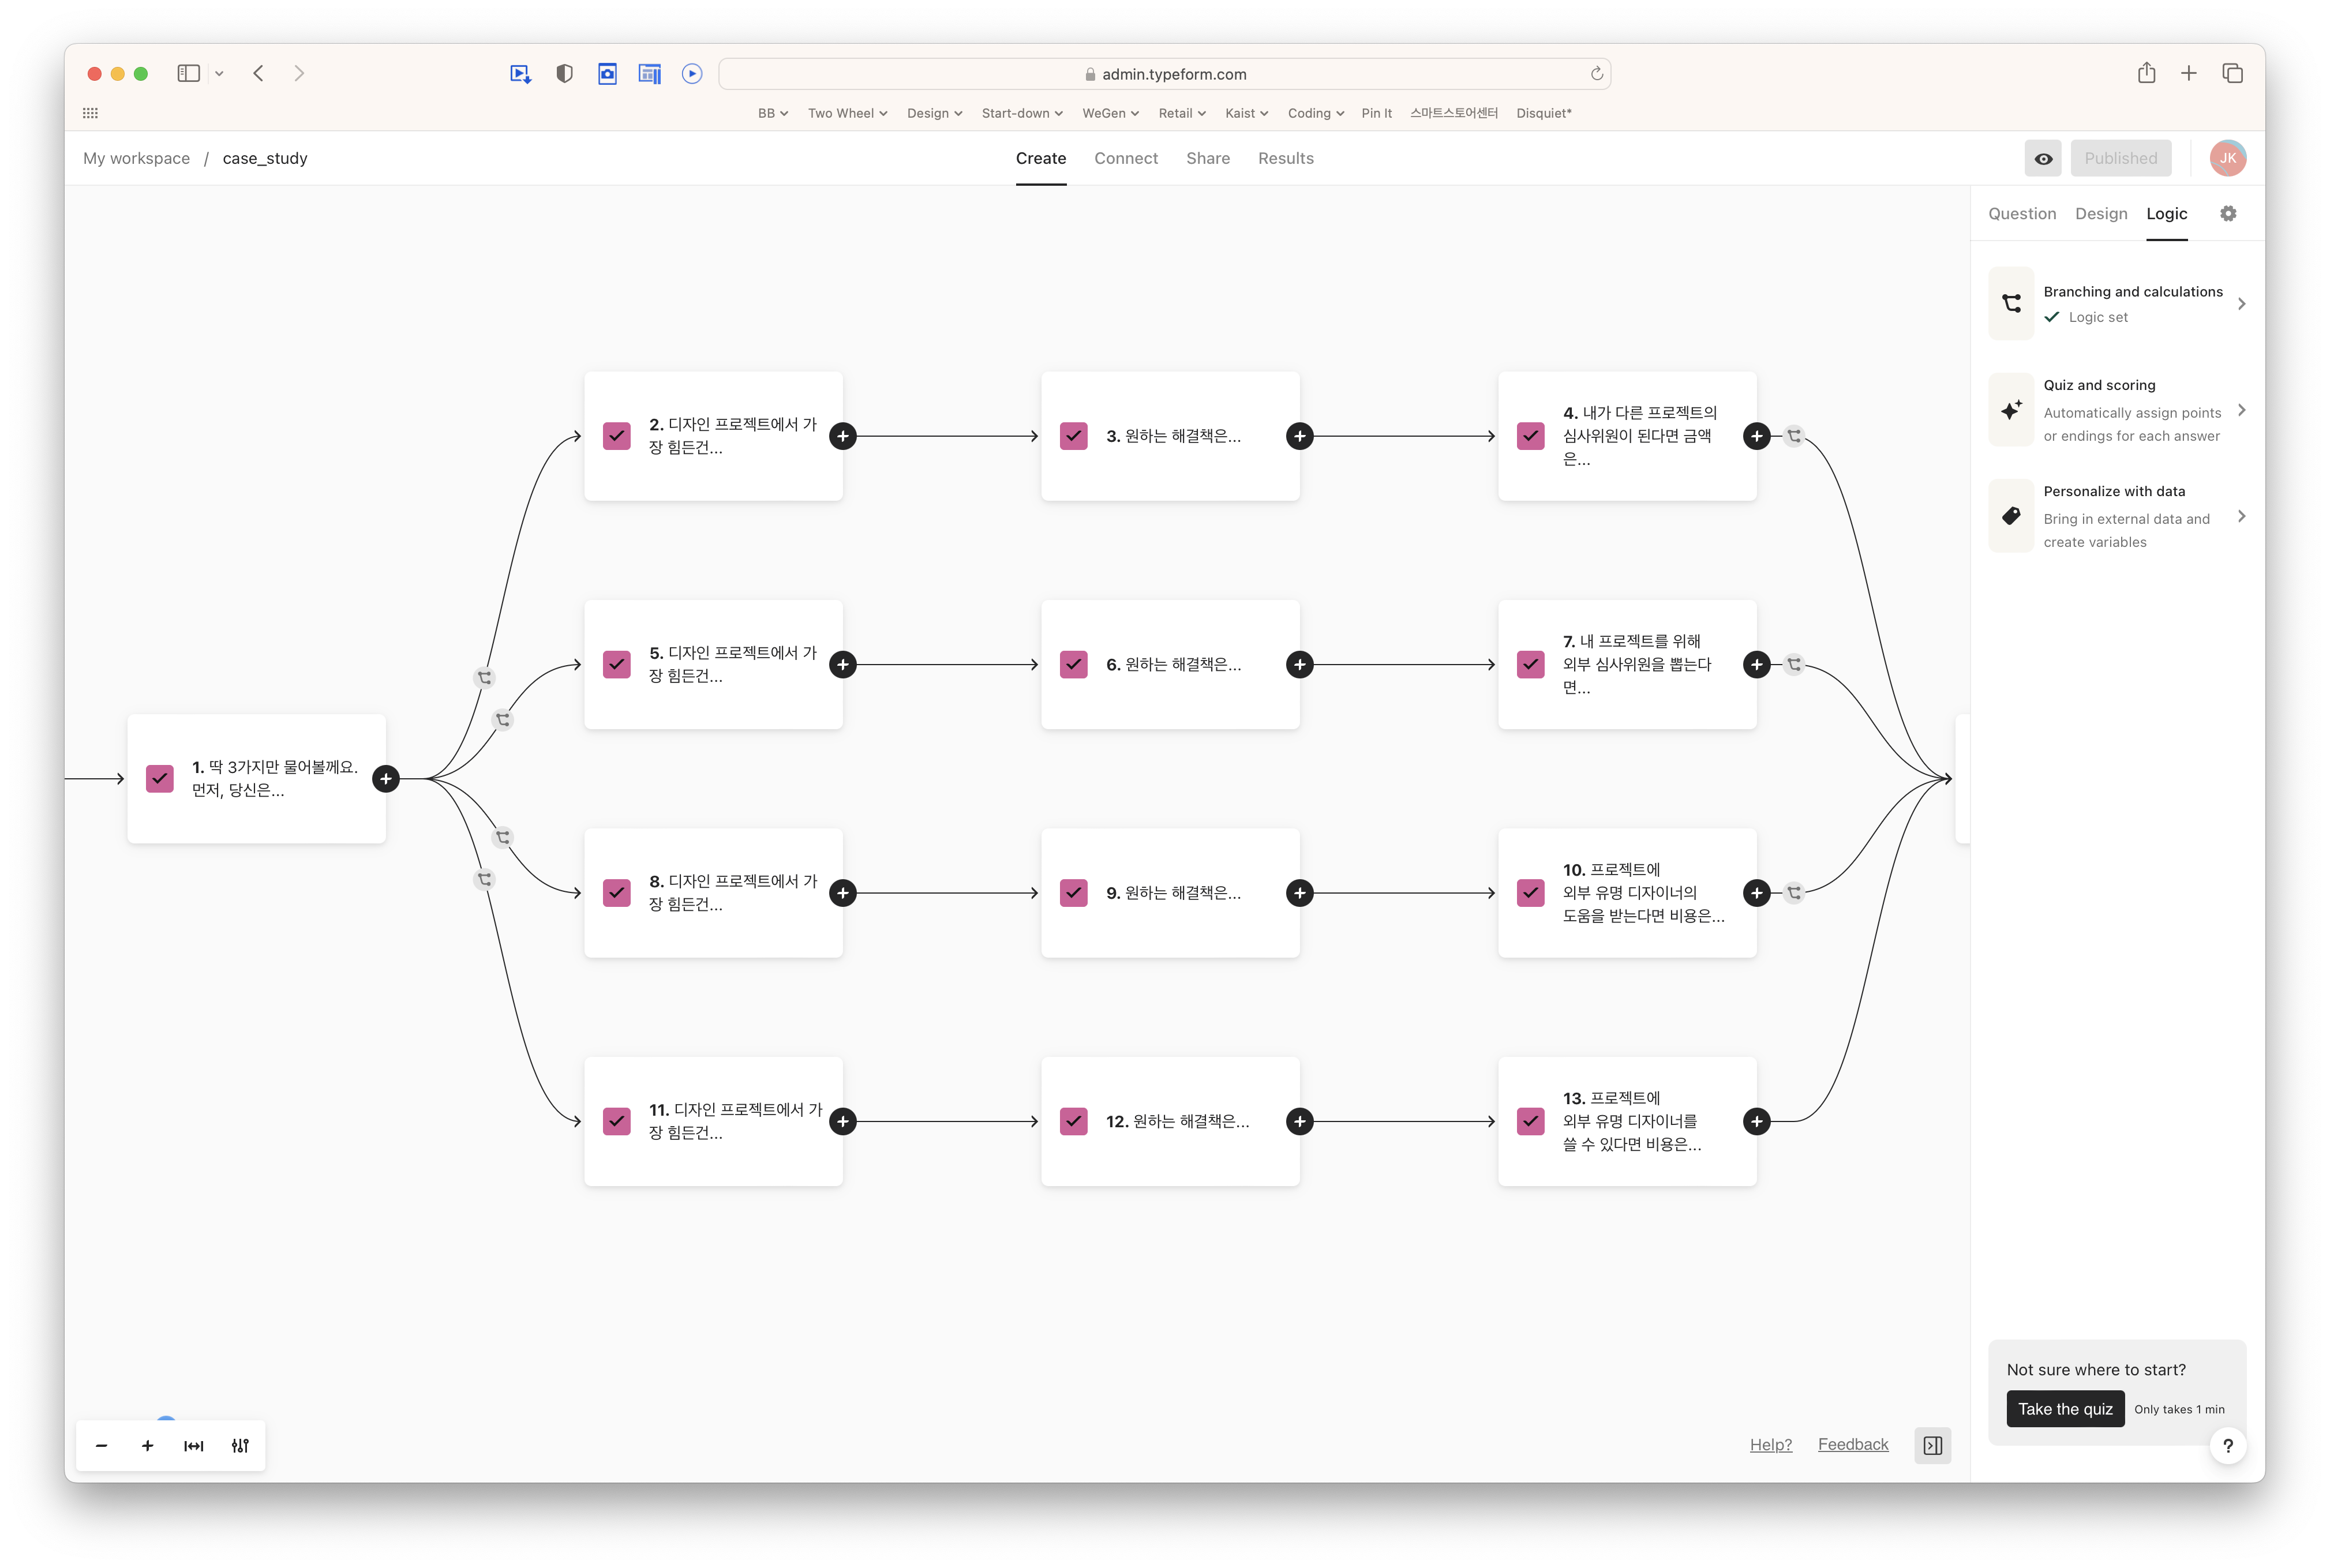Toggle the preview eye button
2330x1568 pixels.
click(2043, 158)
